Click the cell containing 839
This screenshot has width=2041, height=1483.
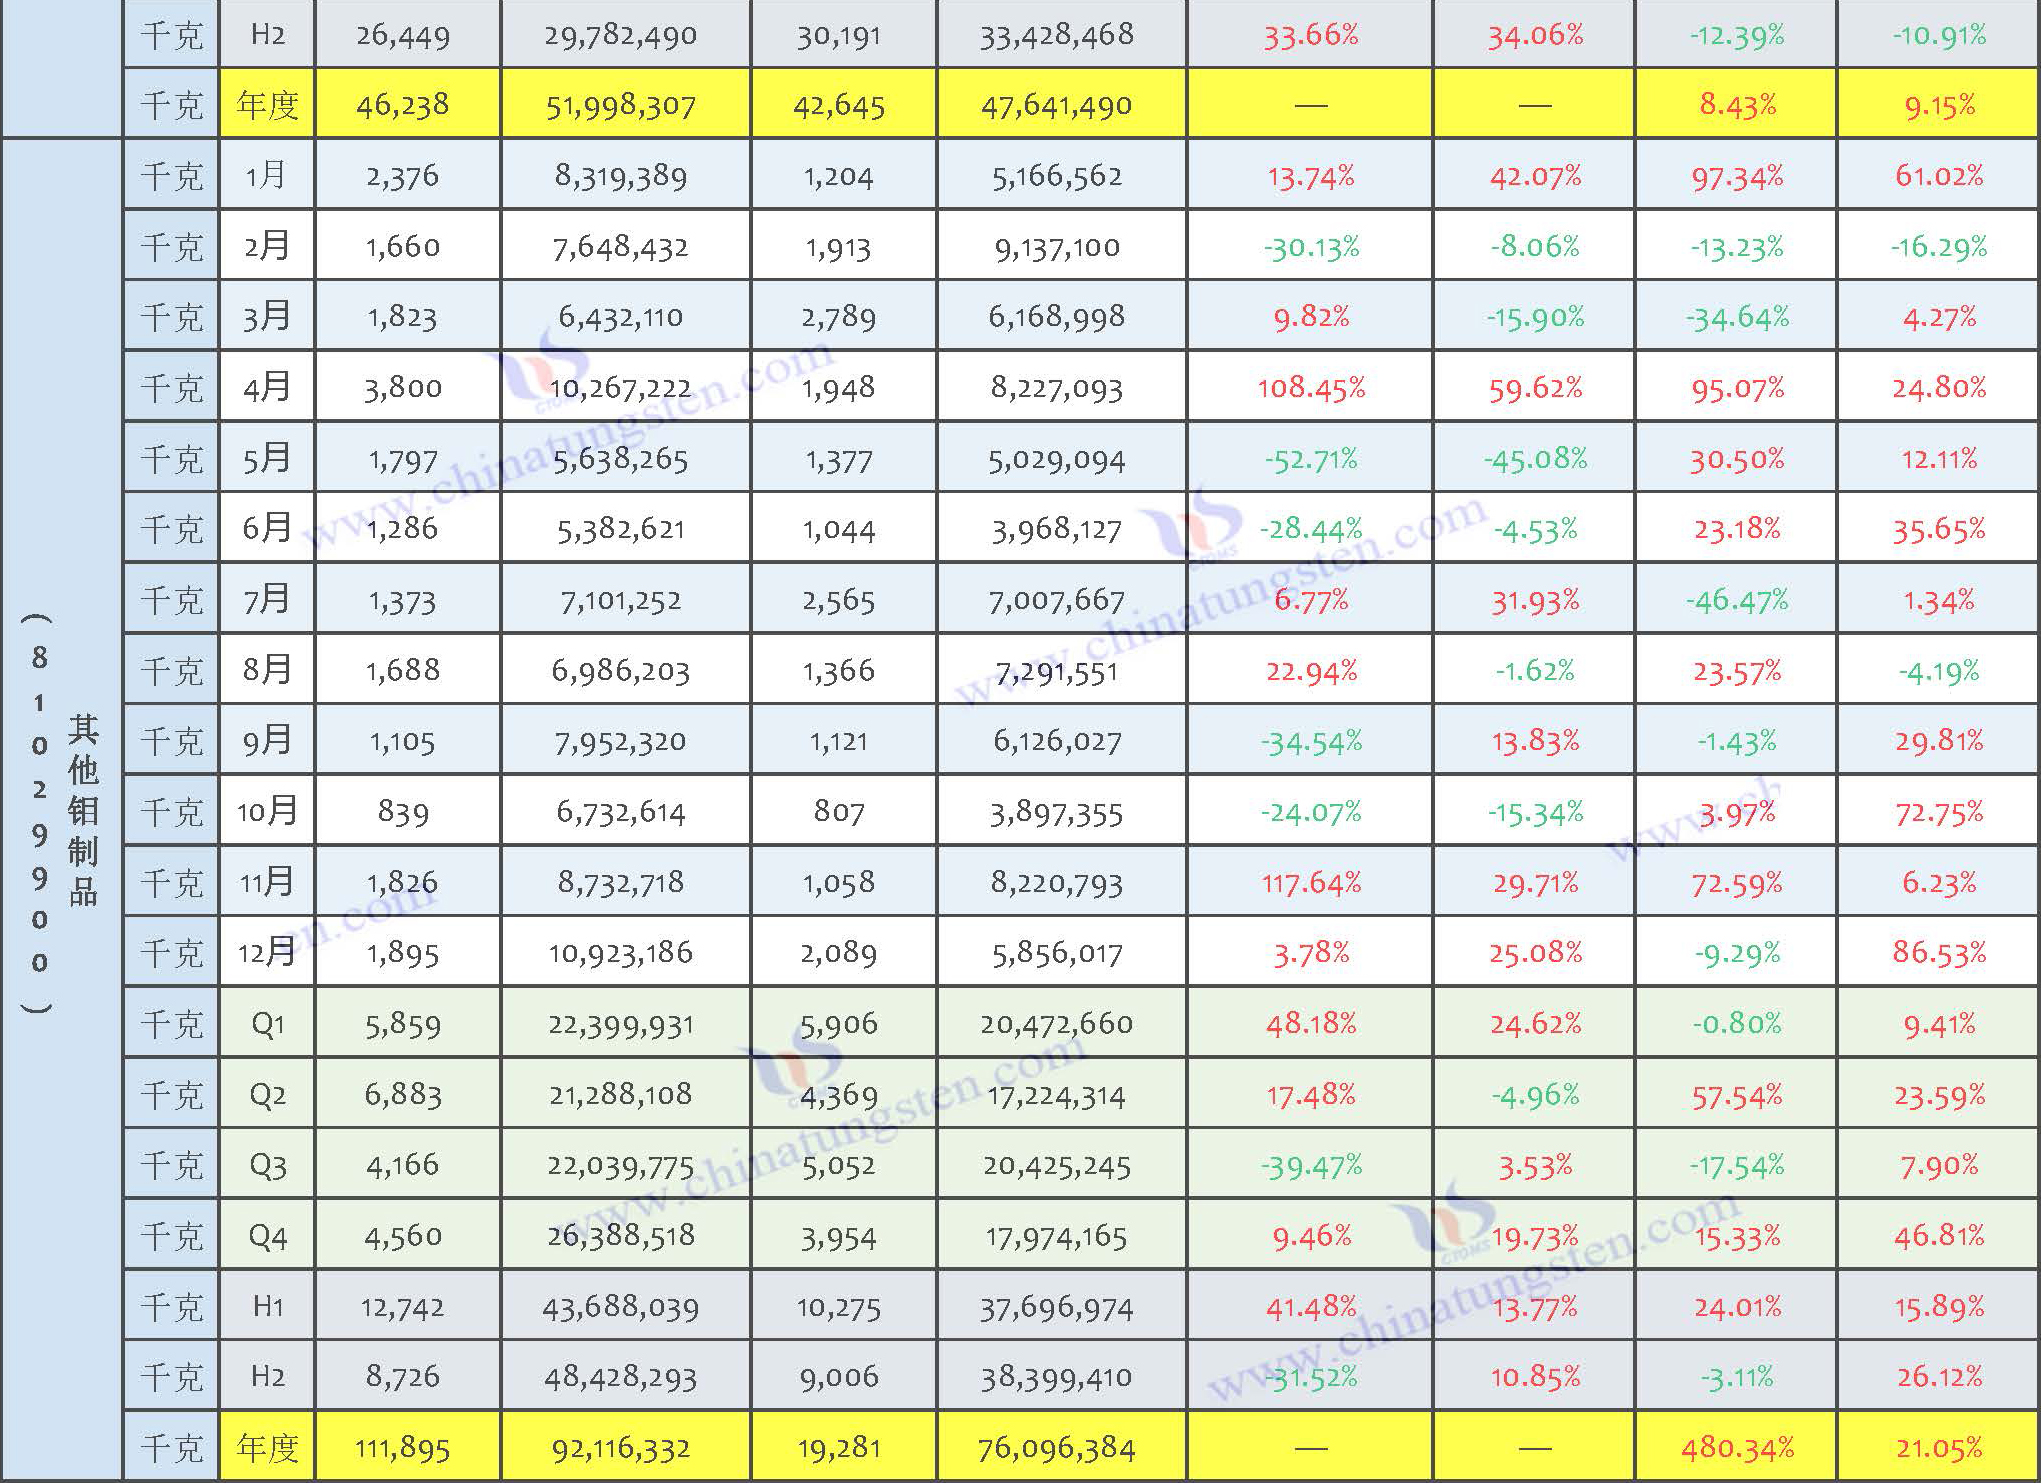pos(403,811)
